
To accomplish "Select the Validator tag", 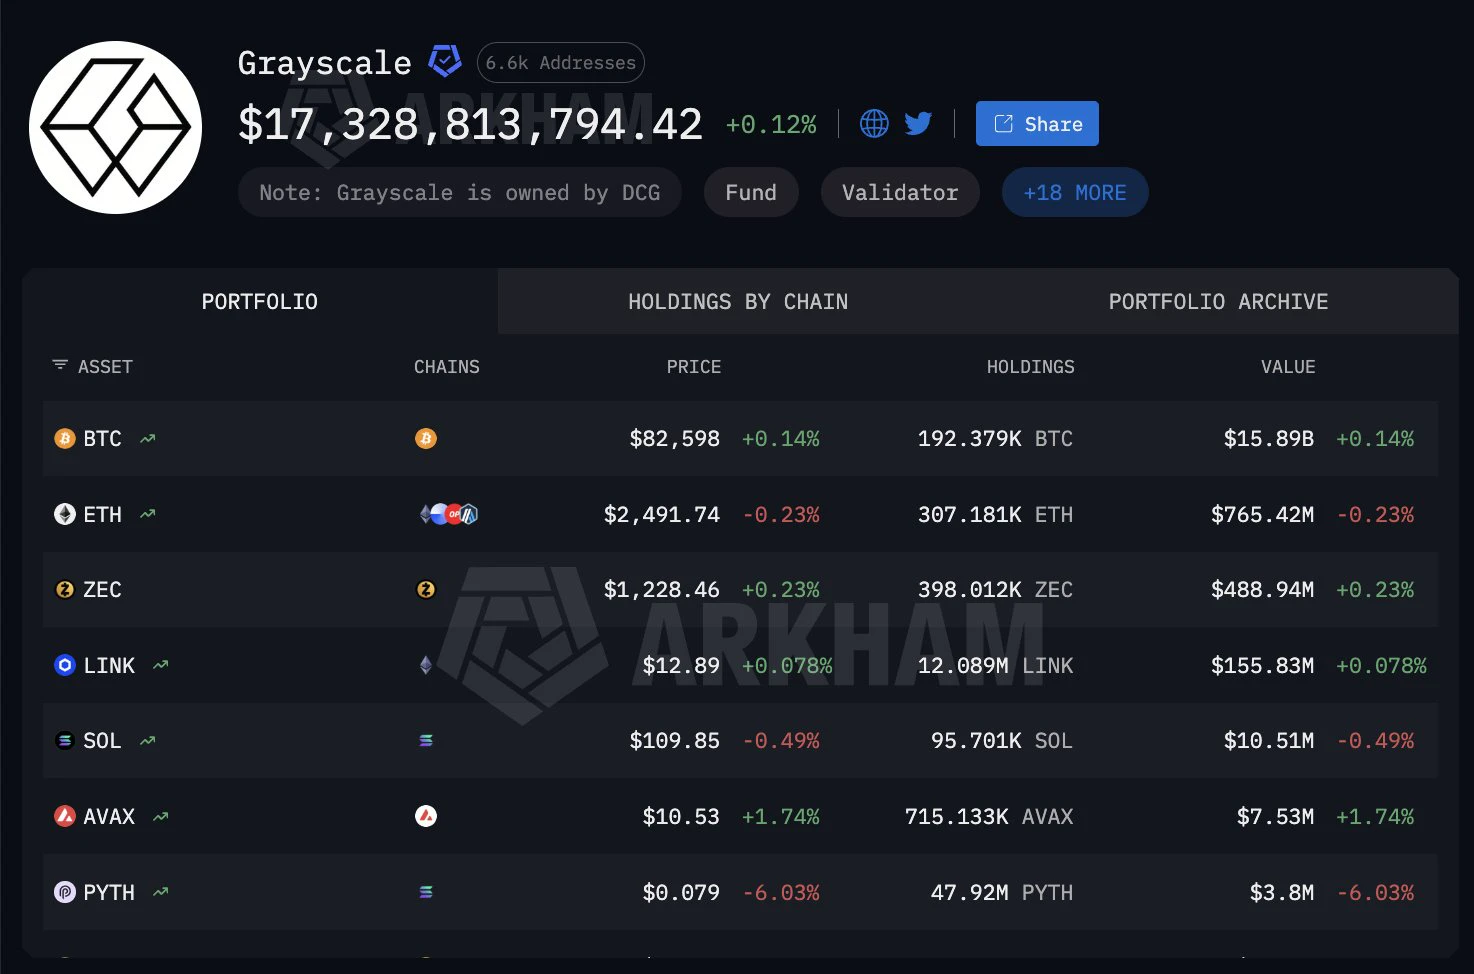I will [900, 192].
